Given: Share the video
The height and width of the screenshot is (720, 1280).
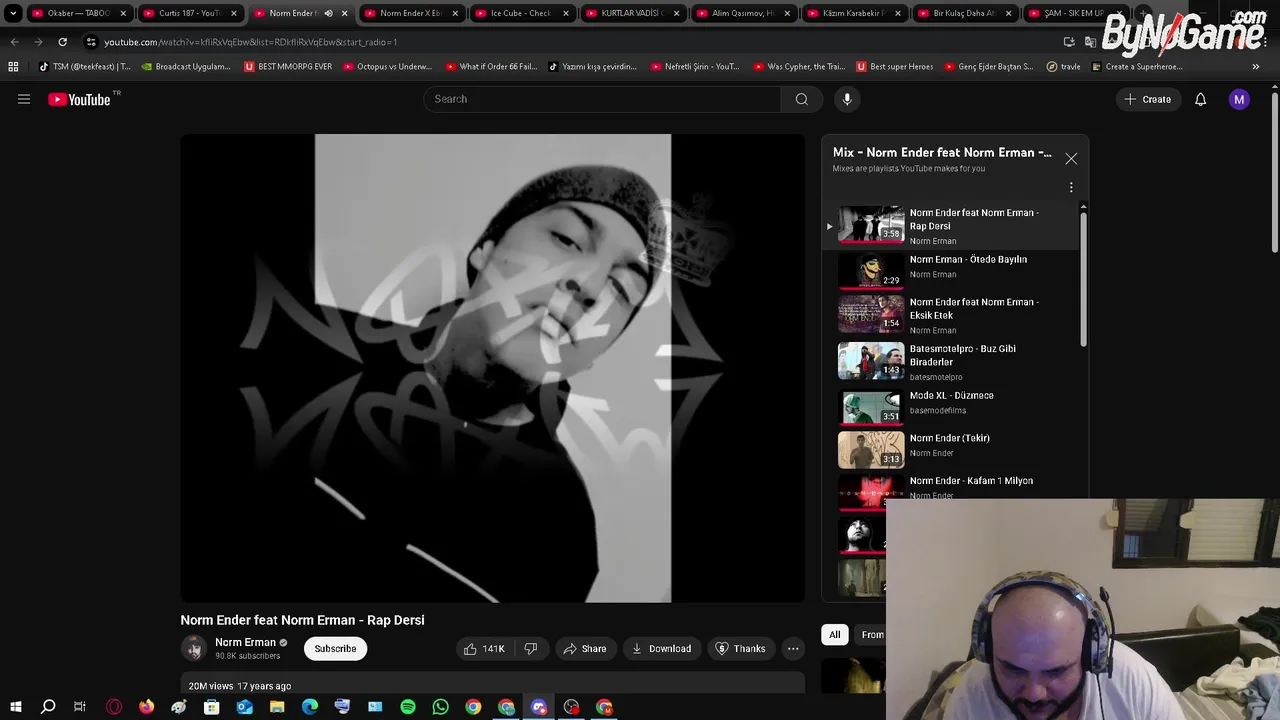Looking at the screenshot, I should (585, 649).
